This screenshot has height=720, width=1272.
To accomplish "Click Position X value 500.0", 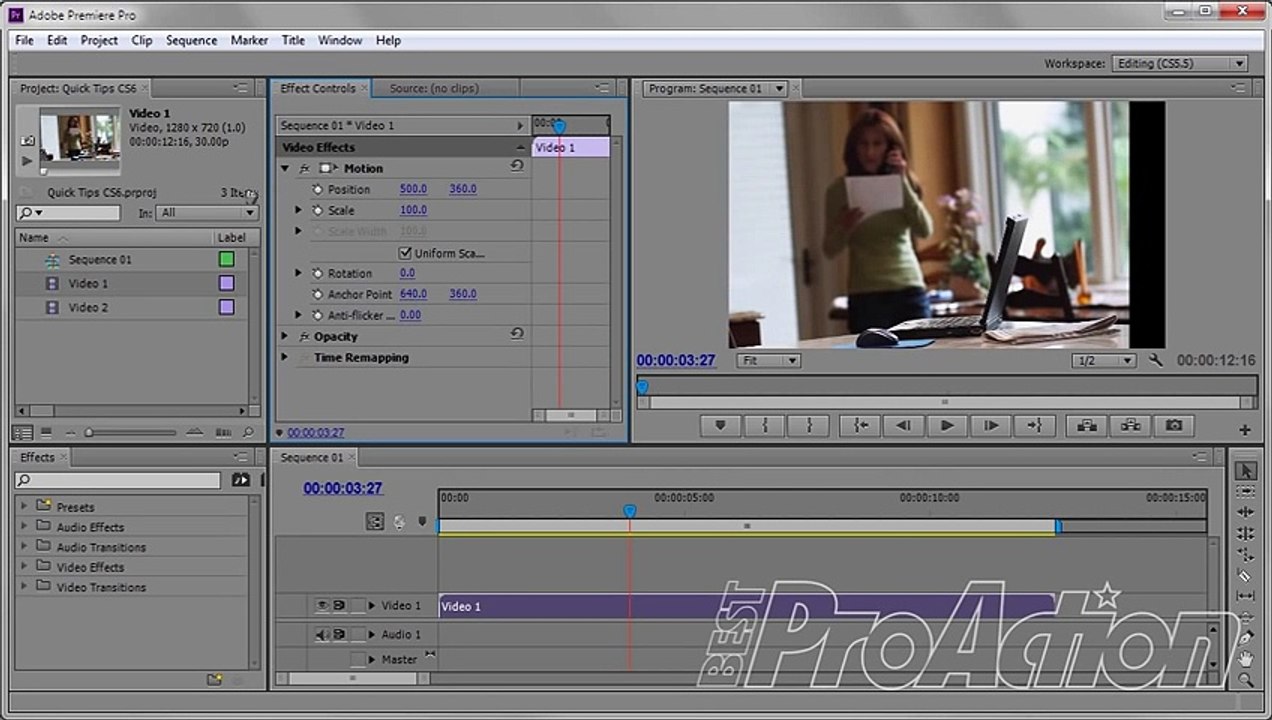I will pyautogui.click(x=413, y=189).
